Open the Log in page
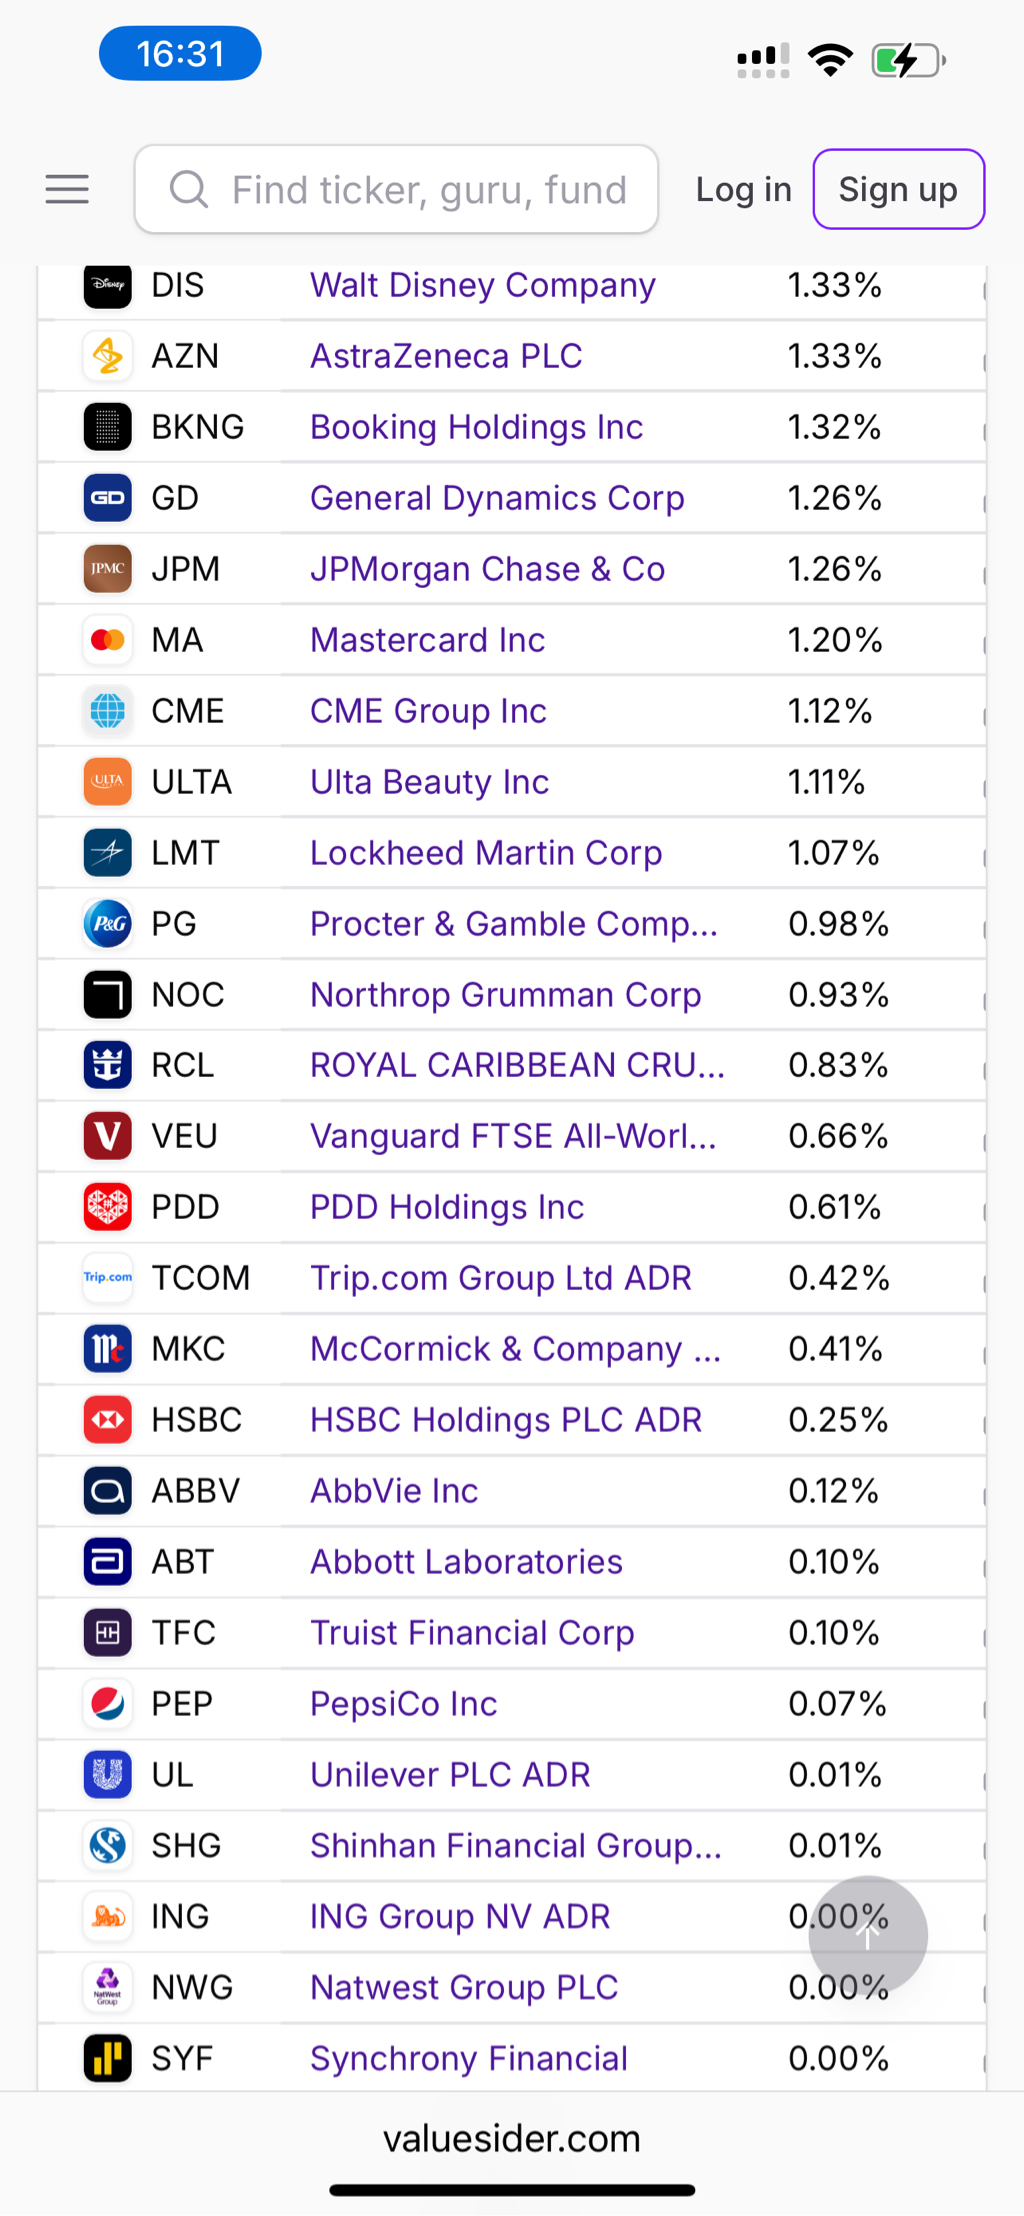The width and height of the screenshot is (1024, 2216). coord(744,189)
